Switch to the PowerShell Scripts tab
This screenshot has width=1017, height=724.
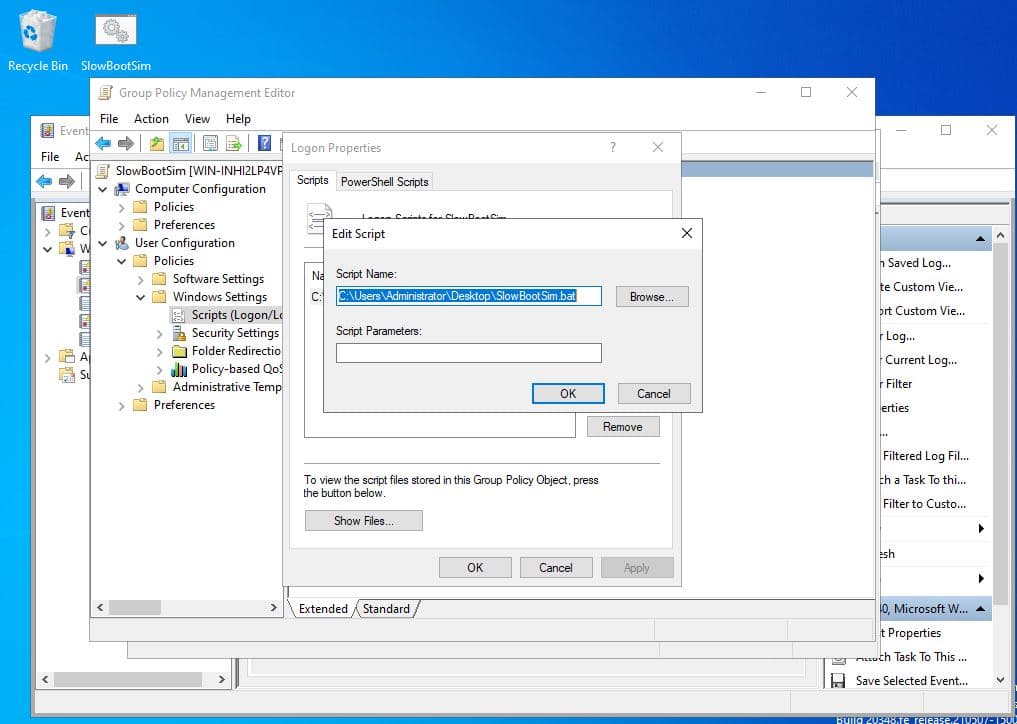click(x=384, y=181)
